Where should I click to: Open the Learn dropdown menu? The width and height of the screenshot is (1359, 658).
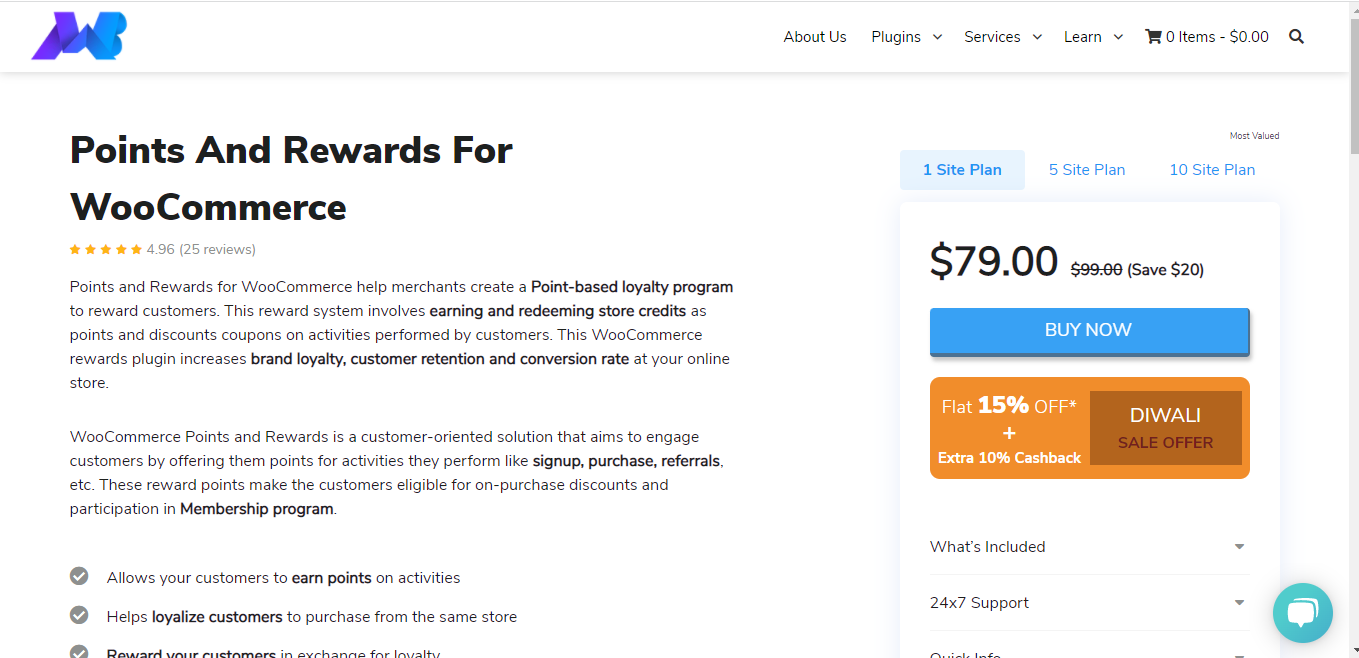pyautogui.click(x=1093, y=37)
